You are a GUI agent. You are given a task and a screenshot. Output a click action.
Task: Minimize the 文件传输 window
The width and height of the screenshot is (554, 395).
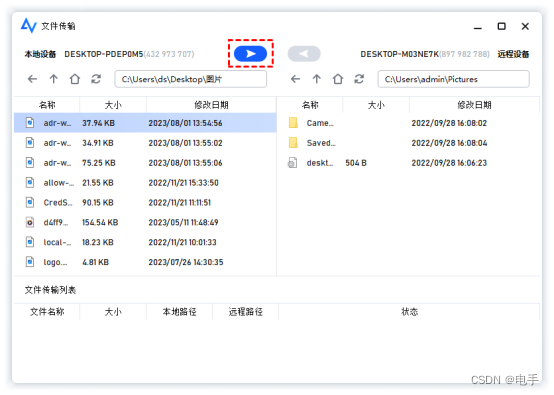click(x=478, y=27)
